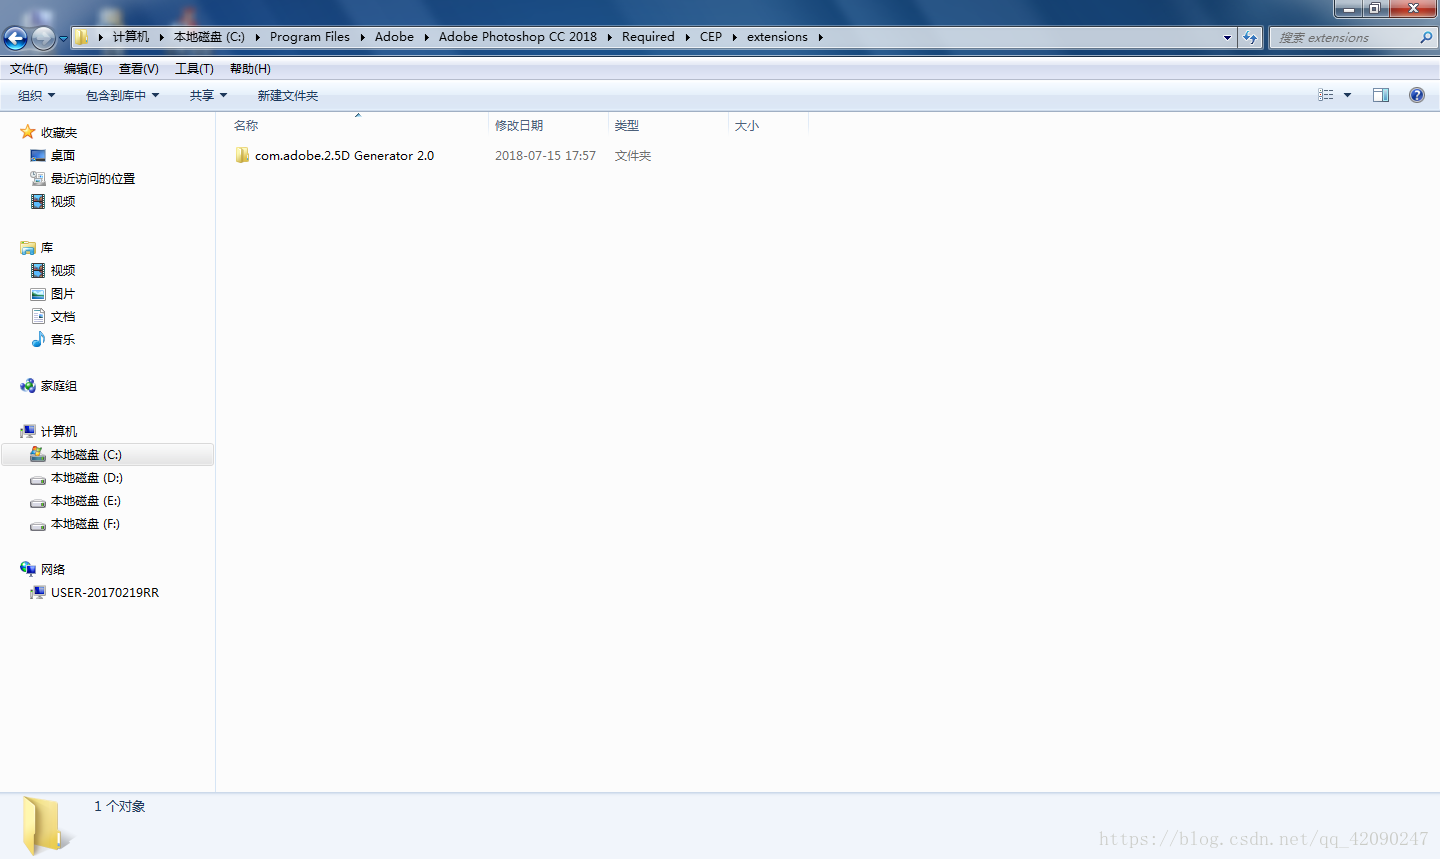
Task: Open the 组织 dropdown
Action: point(37,95)
